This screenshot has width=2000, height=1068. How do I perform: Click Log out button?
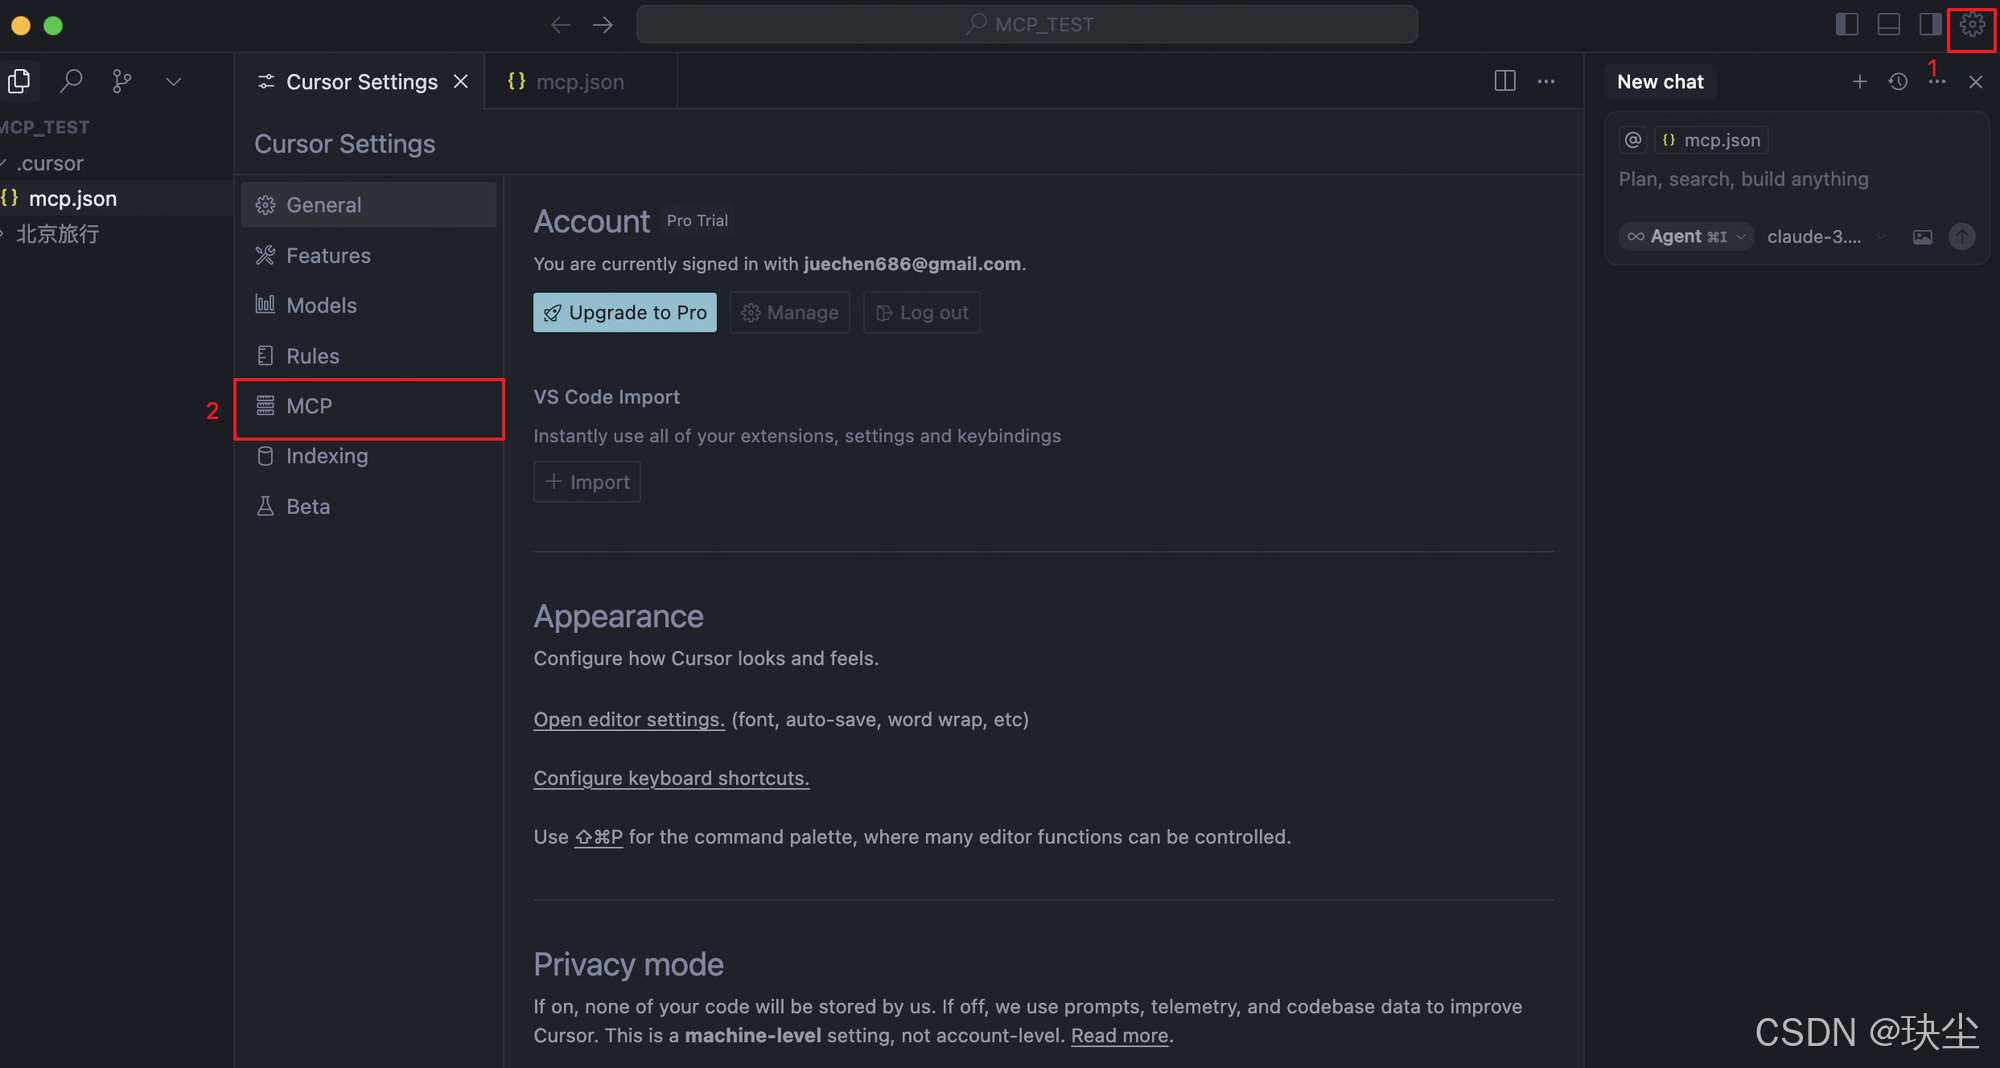(x=922, y=313)
